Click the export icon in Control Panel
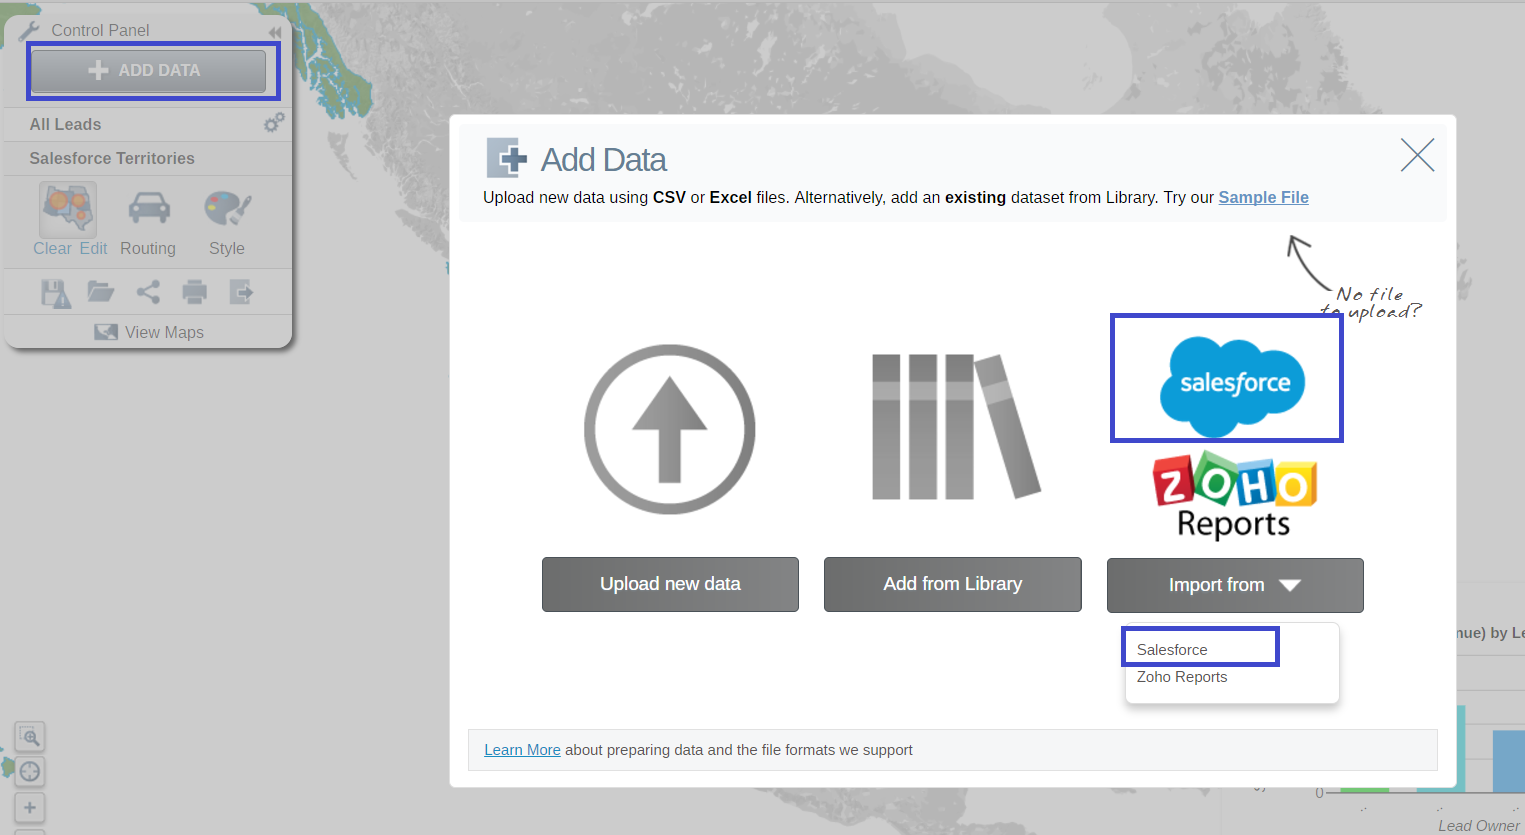 pyautogui.click(x=242, y=292)
